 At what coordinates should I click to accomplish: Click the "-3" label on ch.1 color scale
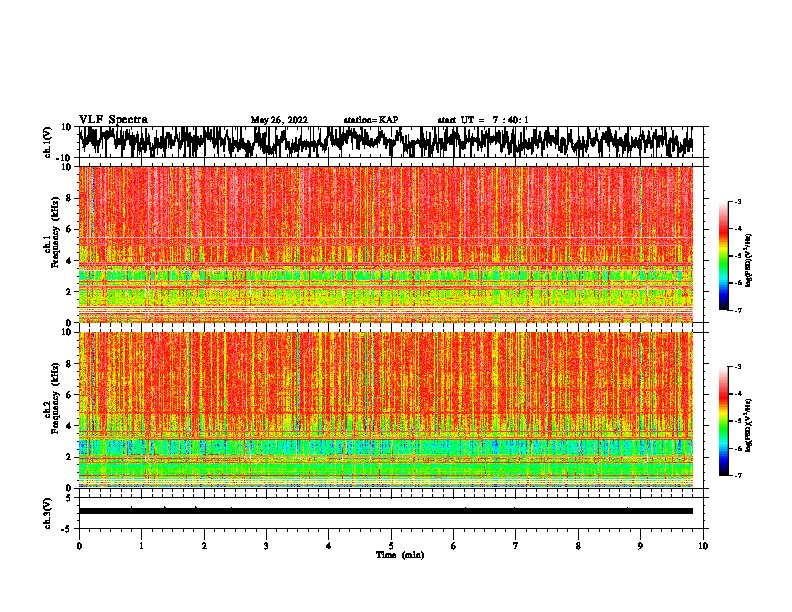[738, 201]
